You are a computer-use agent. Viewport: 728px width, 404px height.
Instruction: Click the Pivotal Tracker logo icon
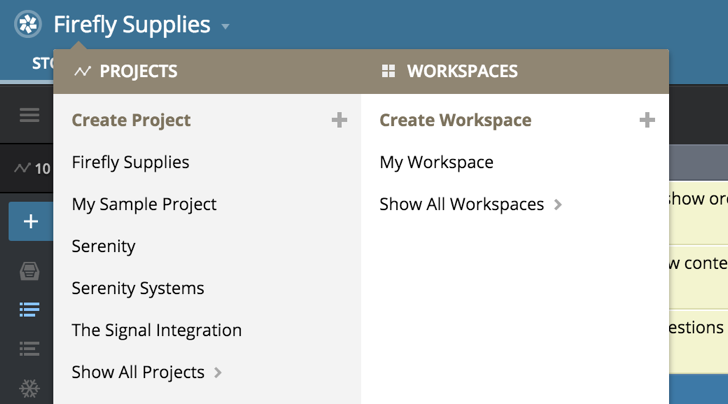[28, 24]
